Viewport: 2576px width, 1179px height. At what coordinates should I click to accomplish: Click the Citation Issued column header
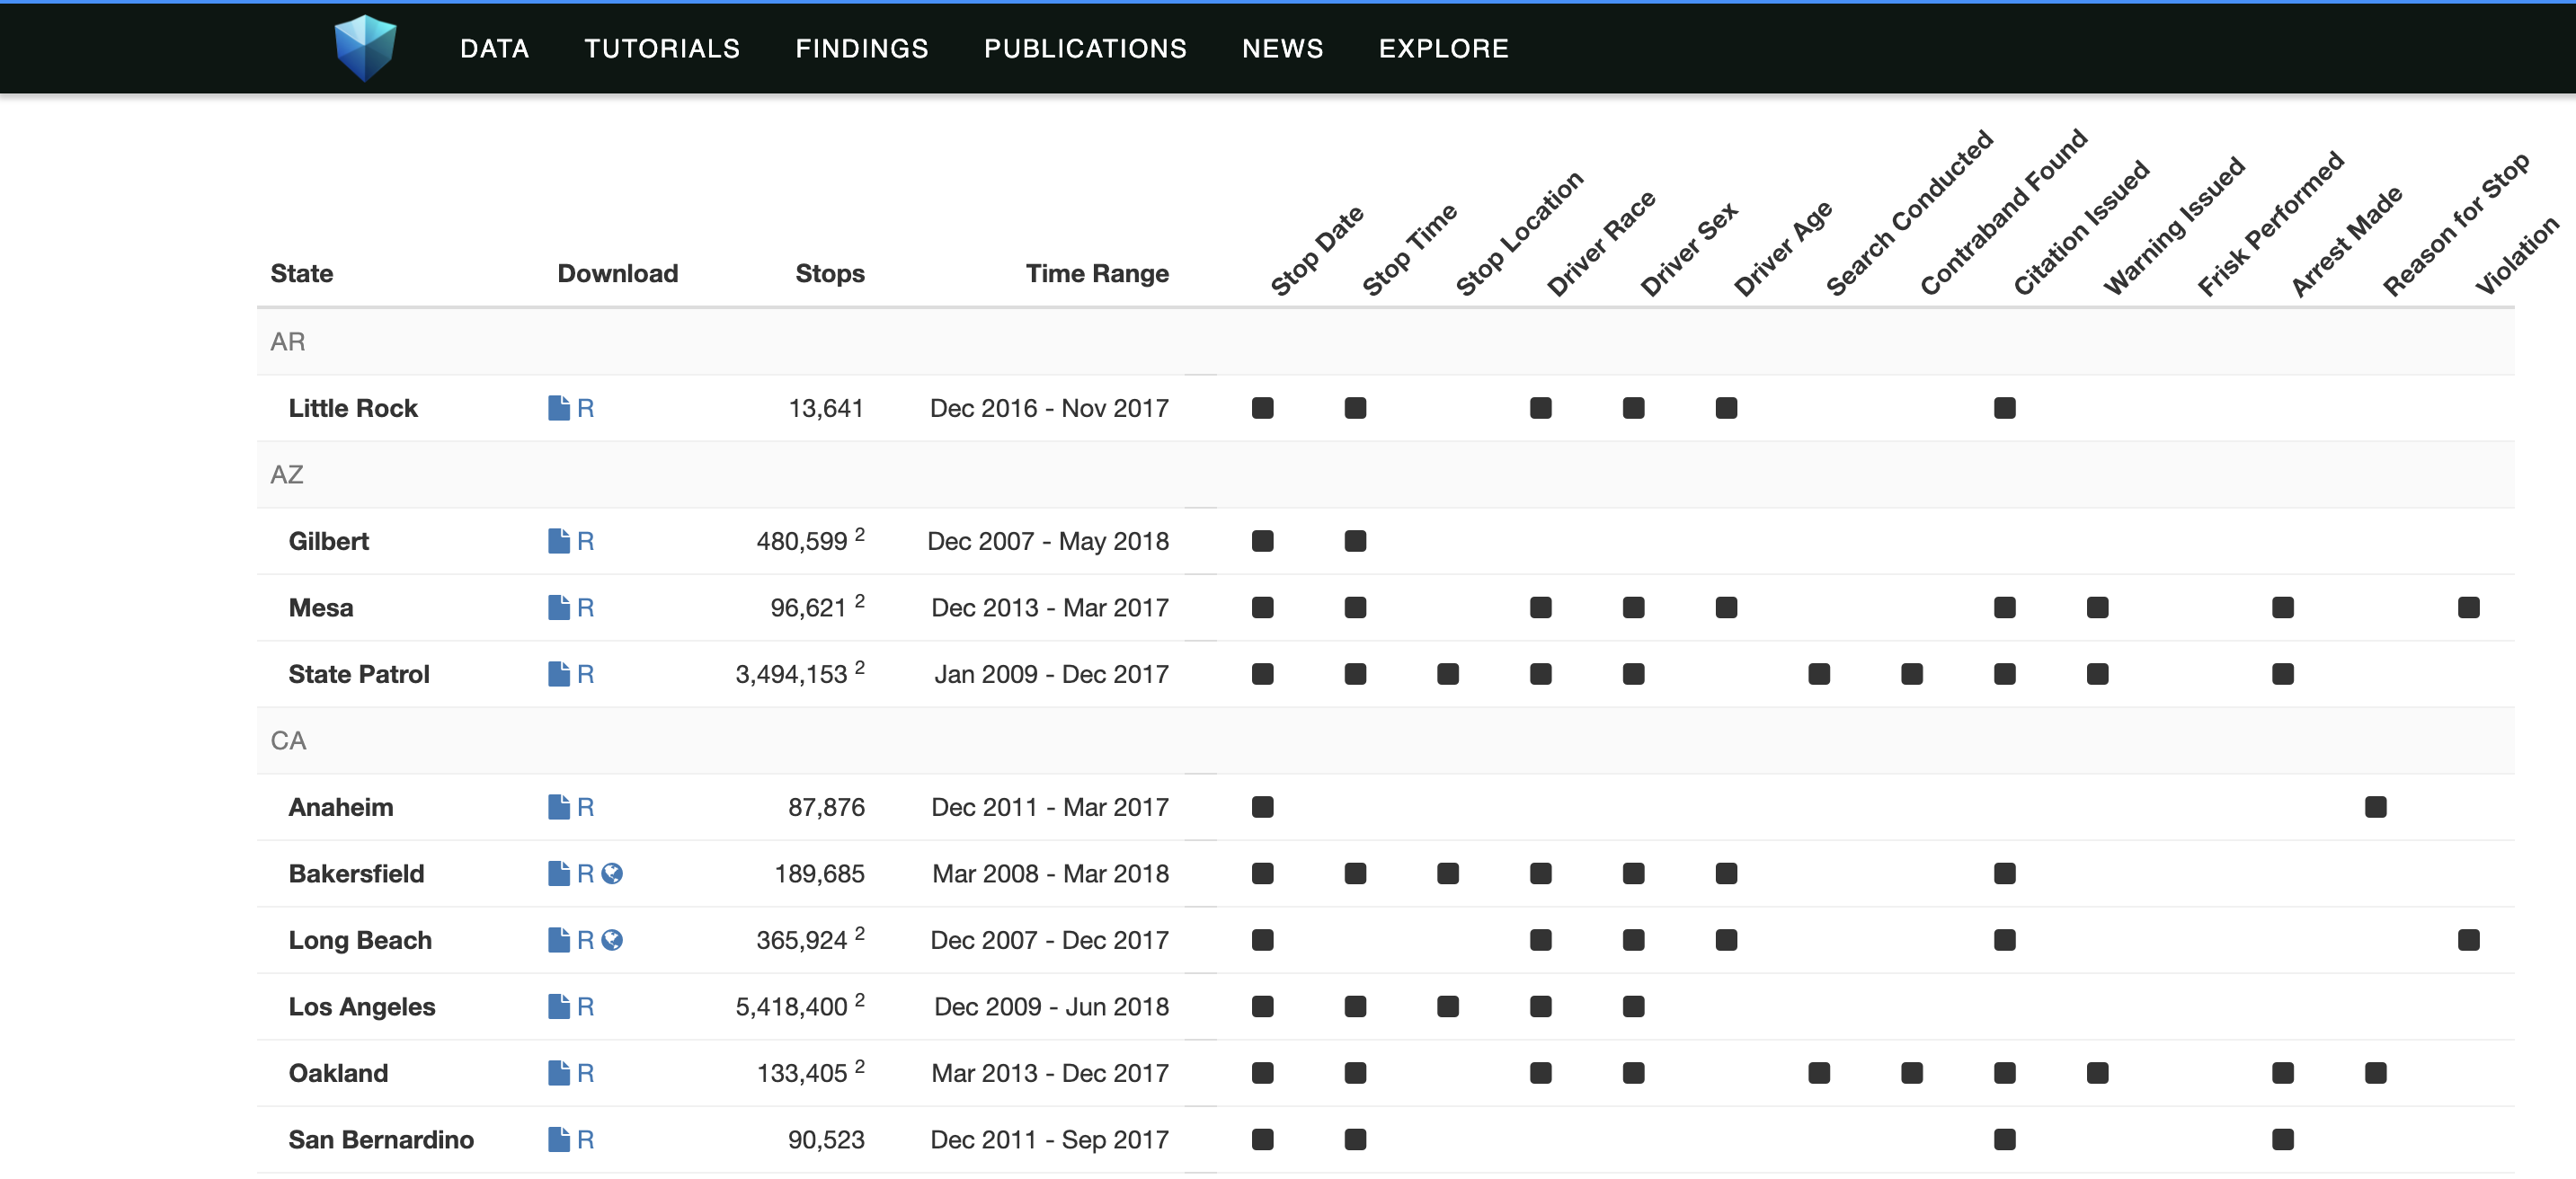click(2080, 228)
